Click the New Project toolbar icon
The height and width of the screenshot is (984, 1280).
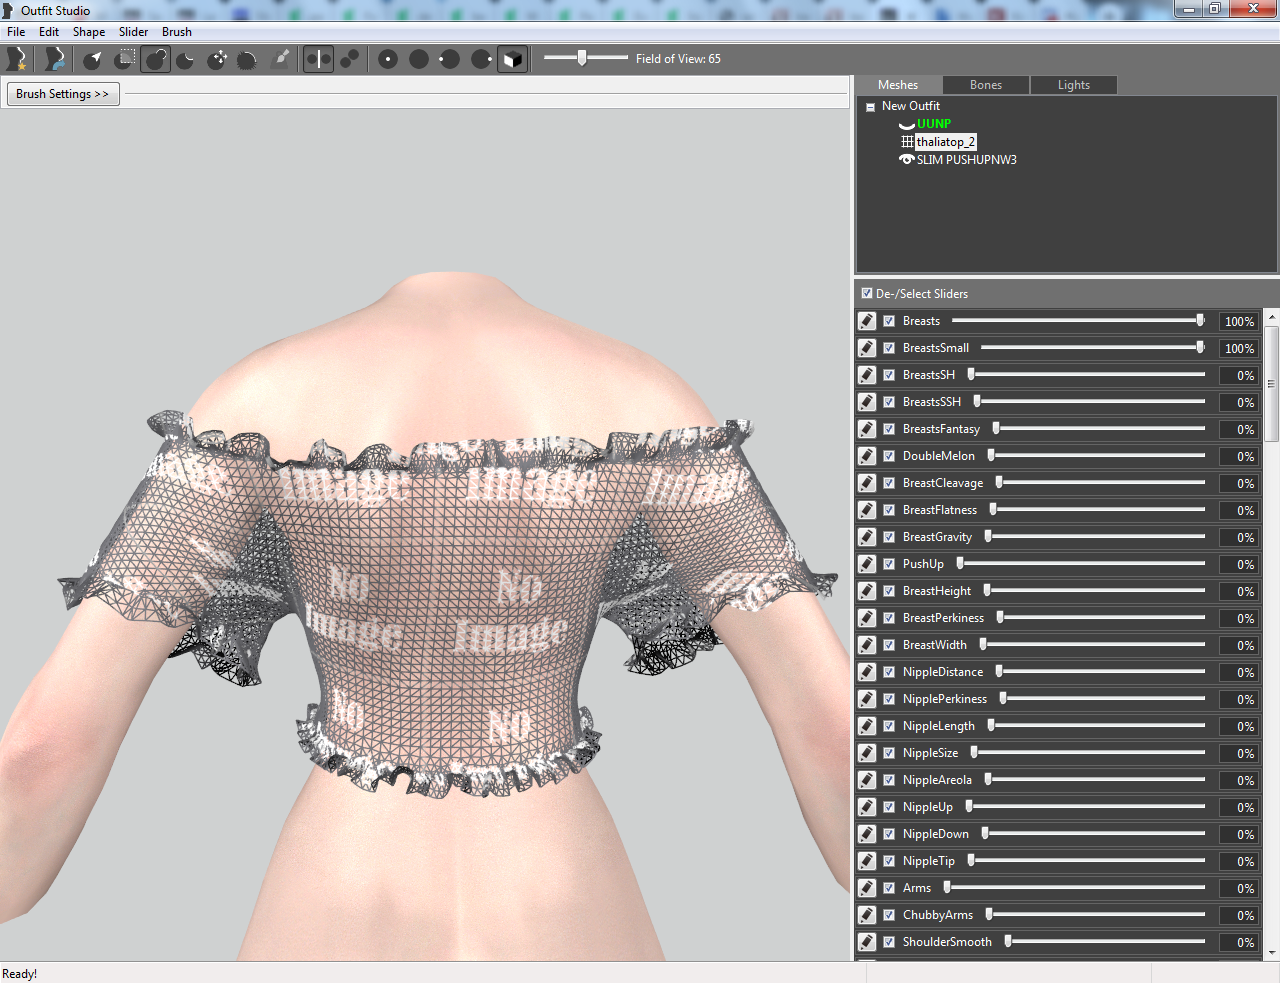(16, 59)
